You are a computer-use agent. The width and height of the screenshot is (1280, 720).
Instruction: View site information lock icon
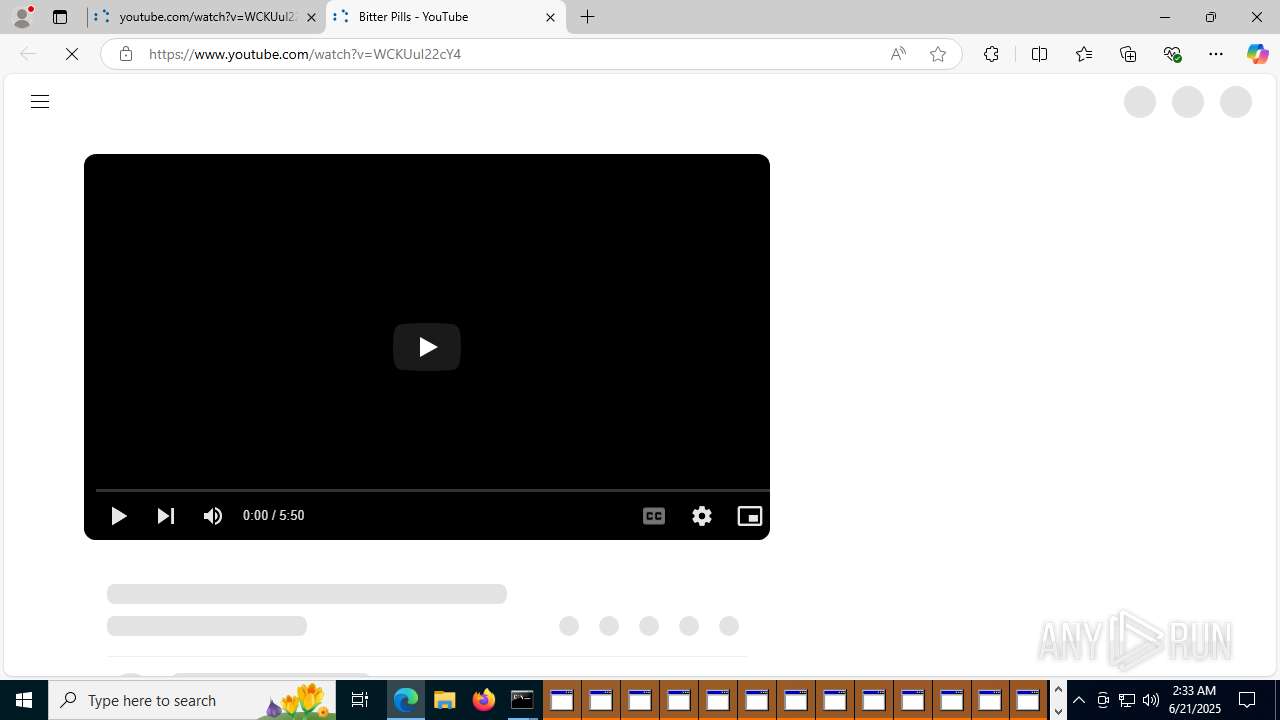(x=125, y=54)
